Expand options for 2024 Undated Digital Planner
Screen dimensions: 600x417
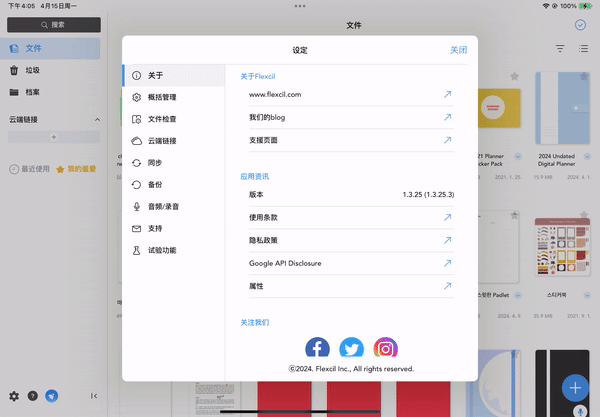(587, 156)
